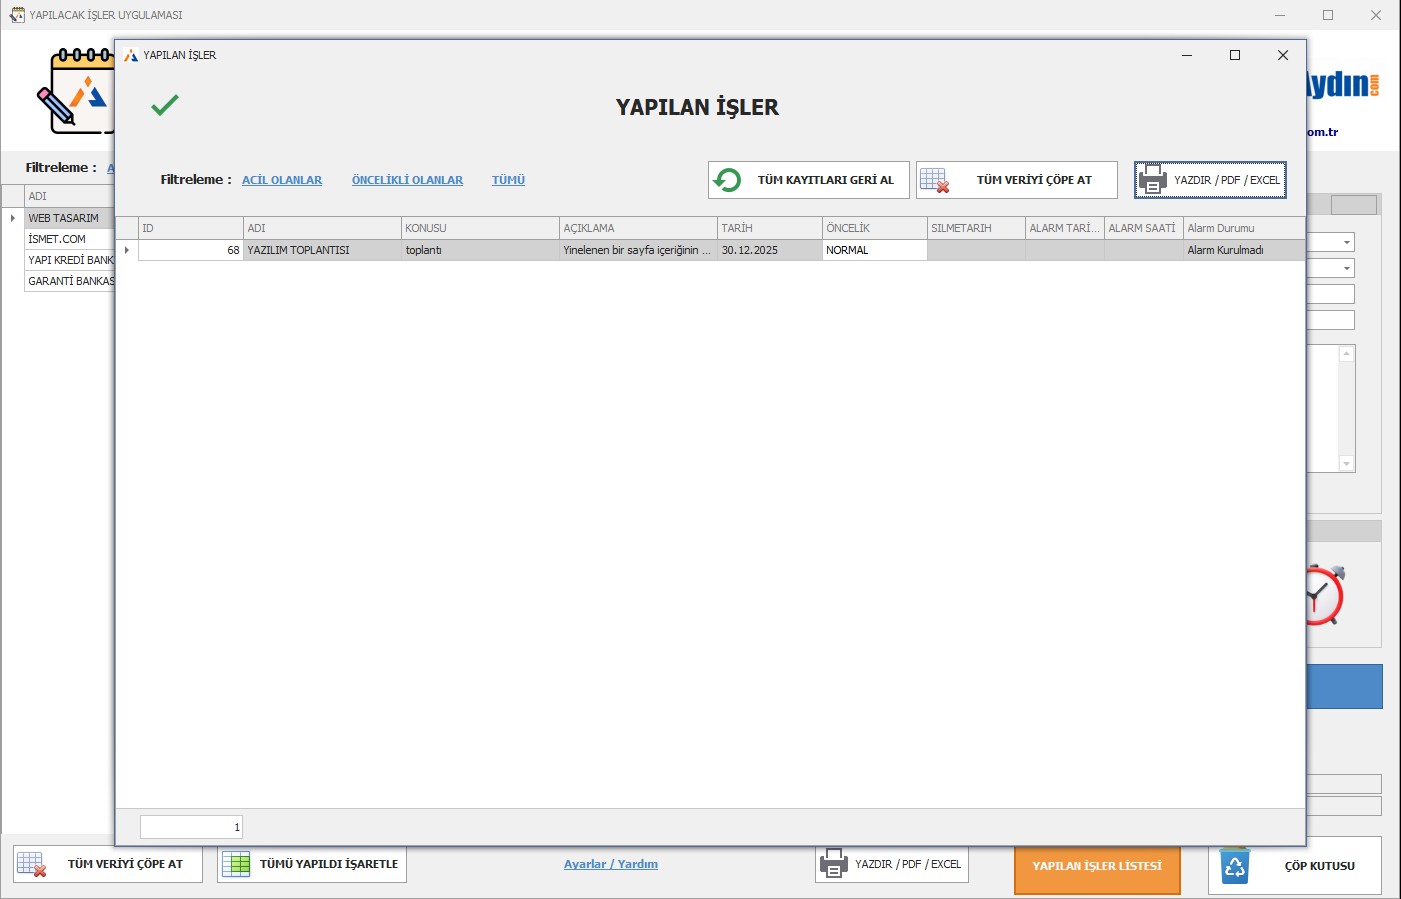Sort by TARİH column header
Image resolution: width=1401 pixels, height=899 pixels.
pos(768,228)
